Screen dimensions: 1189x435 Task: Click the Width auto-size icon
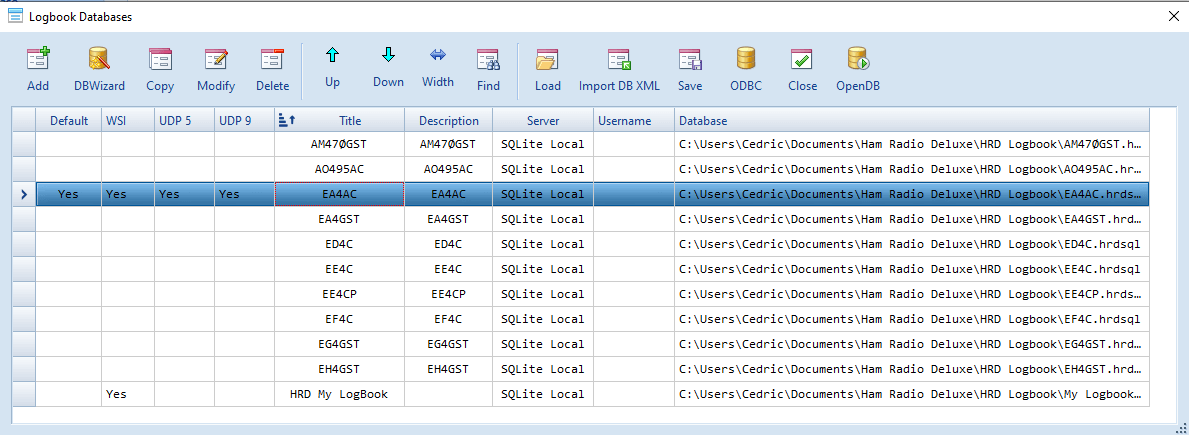pos(437,57)
